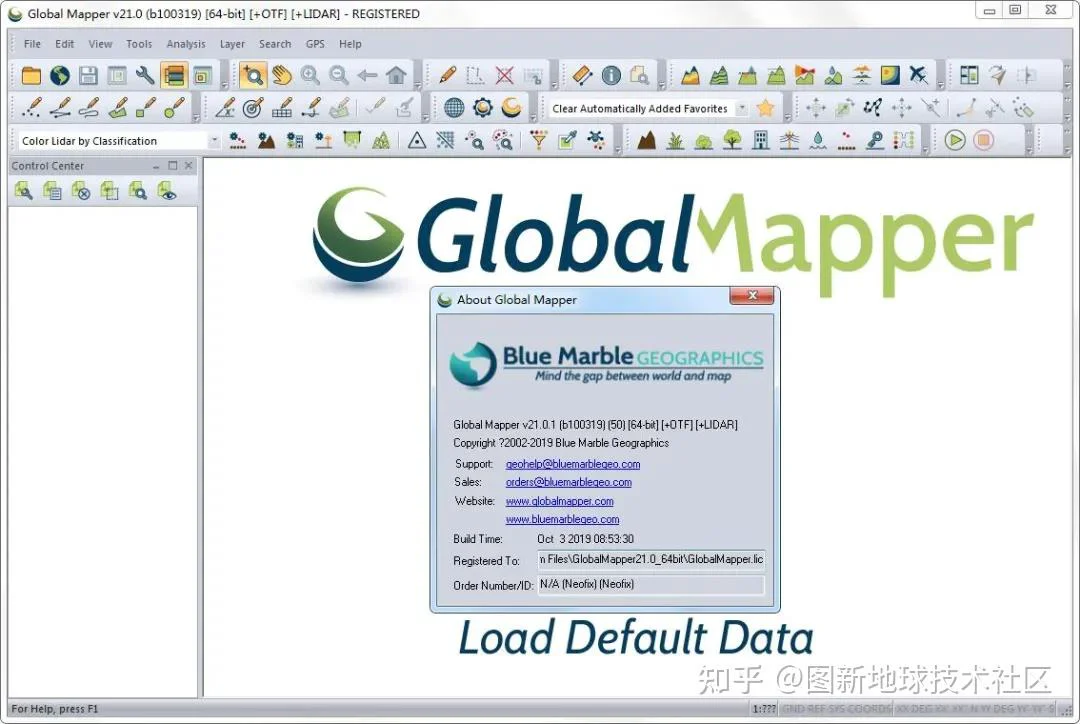1080x724 pixels.
Task: Select the create point features tool
Action: (31, 108)
